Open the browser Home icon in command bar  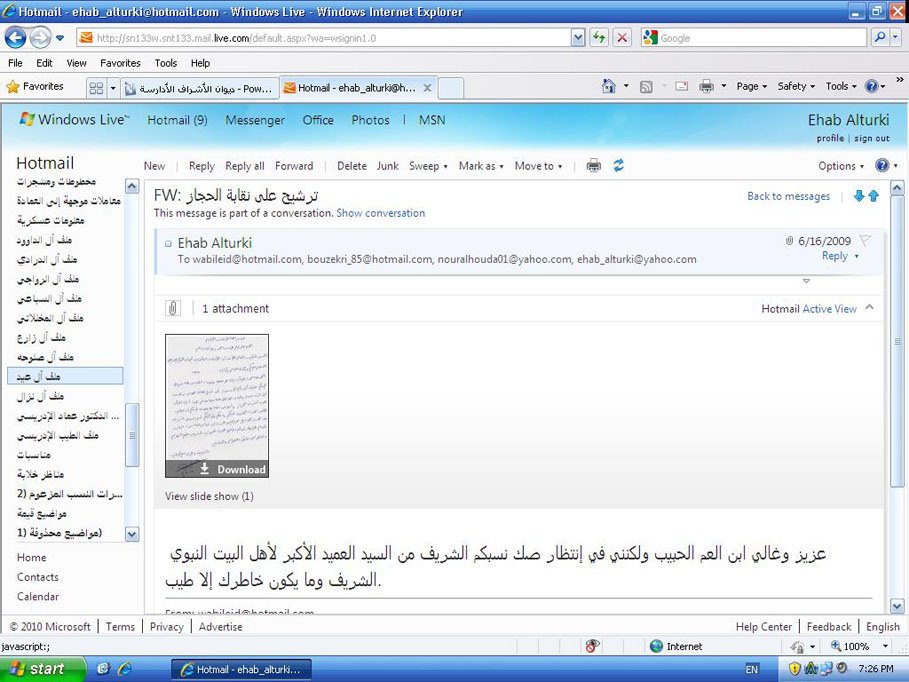[609, 87]
